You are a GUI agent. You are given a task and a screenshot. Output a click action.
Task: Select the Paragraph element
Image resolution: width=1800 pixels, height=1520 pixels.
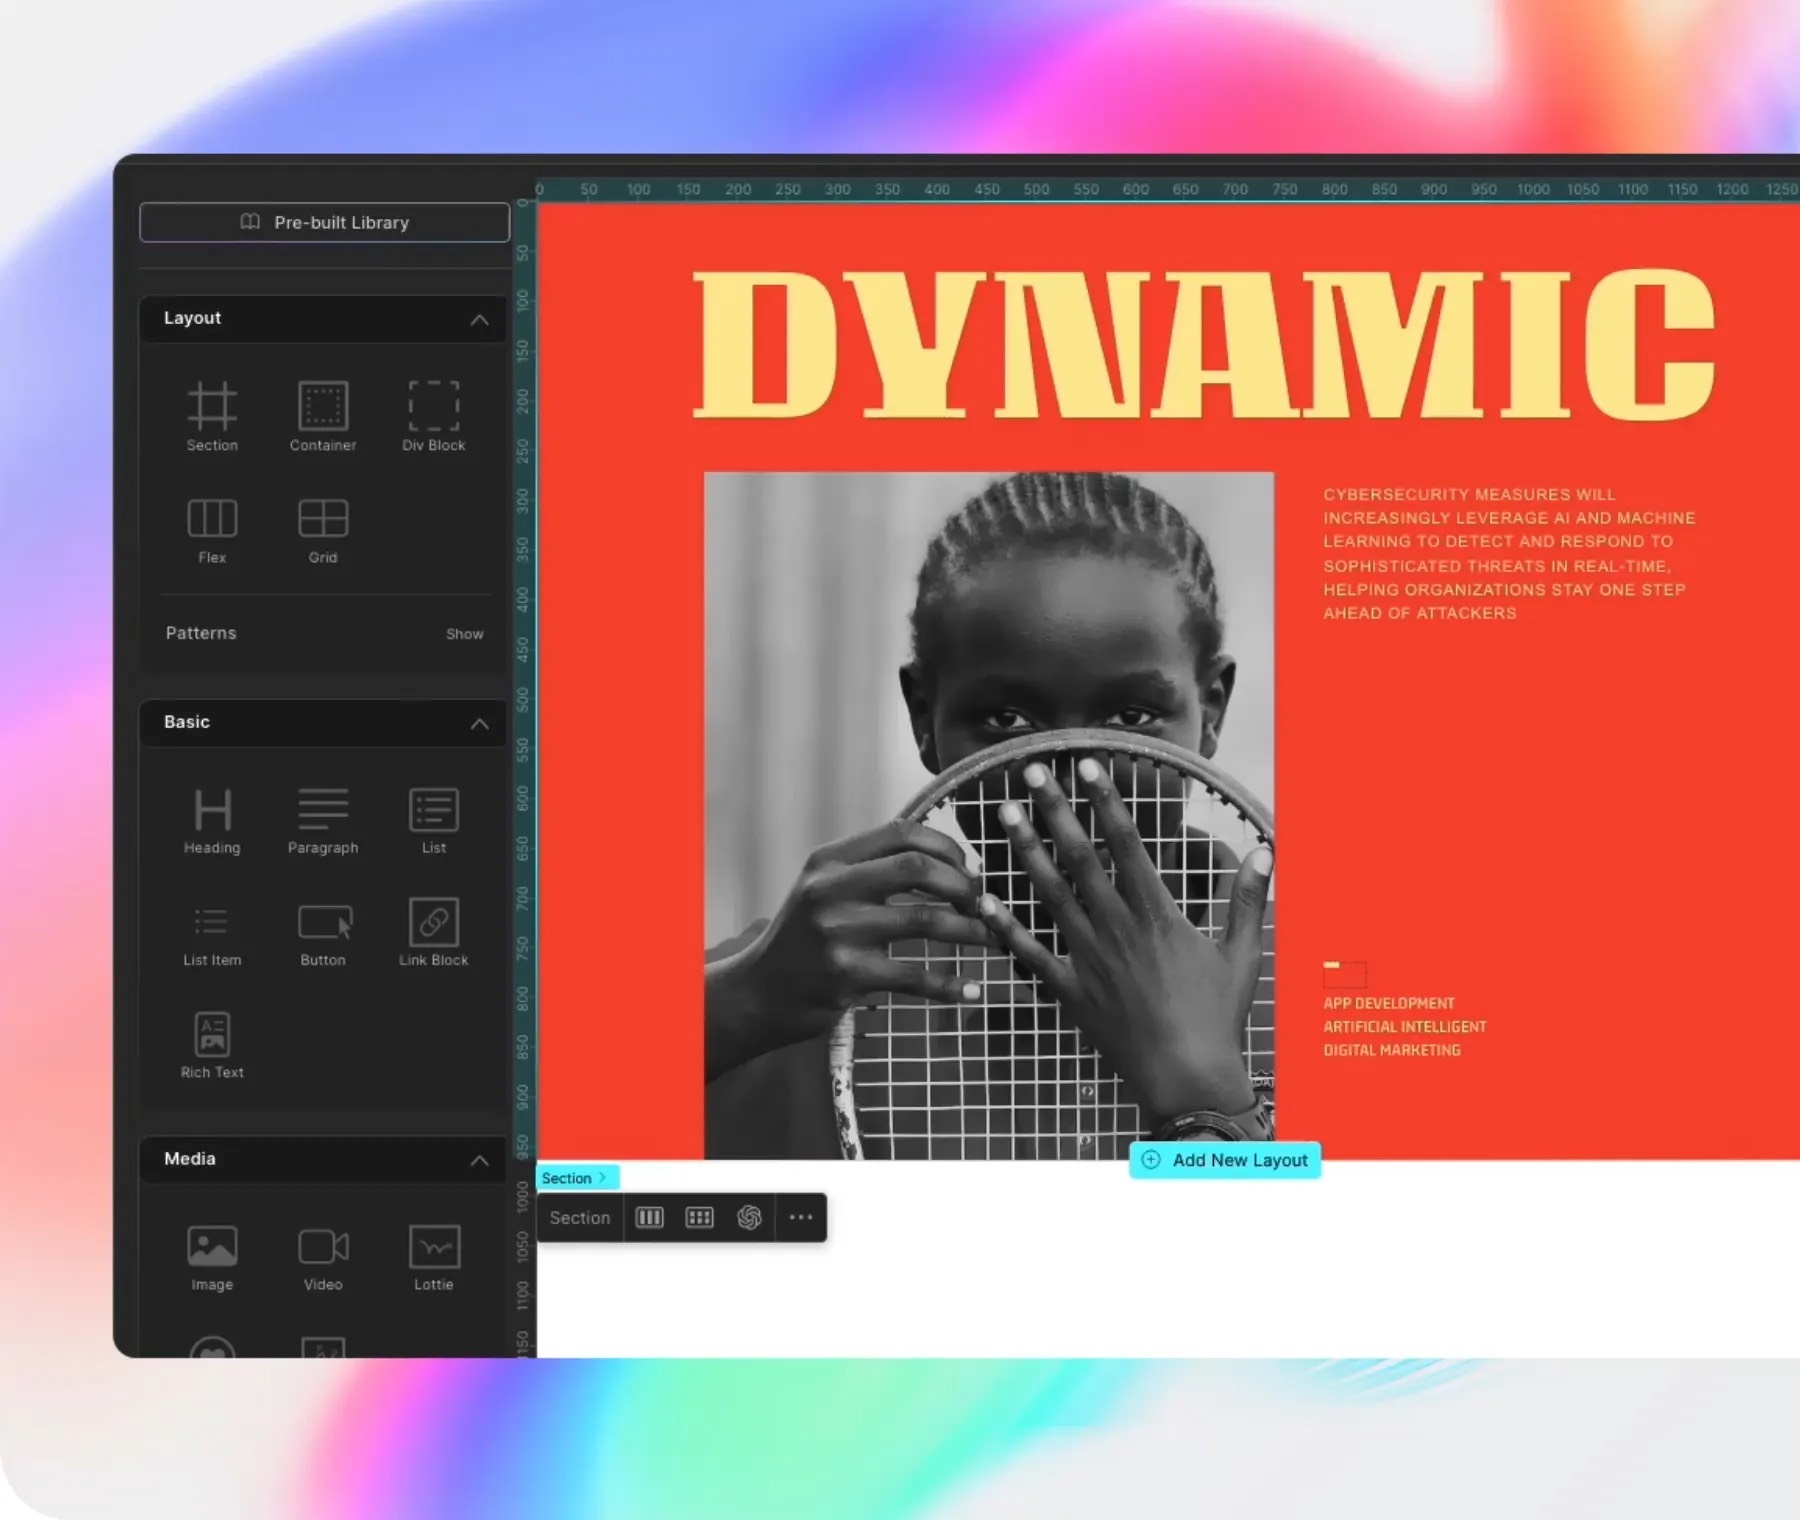click(x=323, y=821)
